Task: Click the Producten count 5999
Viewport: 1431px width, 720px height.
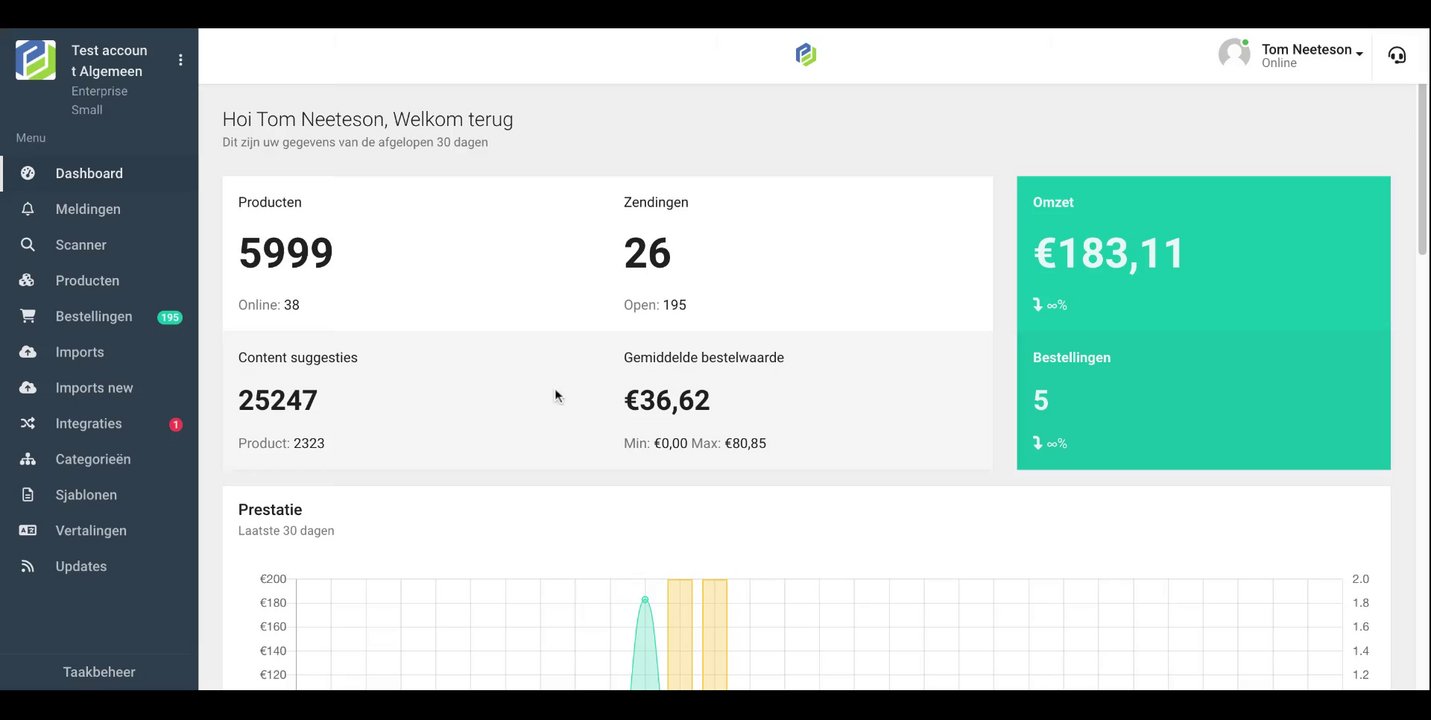Action: [286, 254]
